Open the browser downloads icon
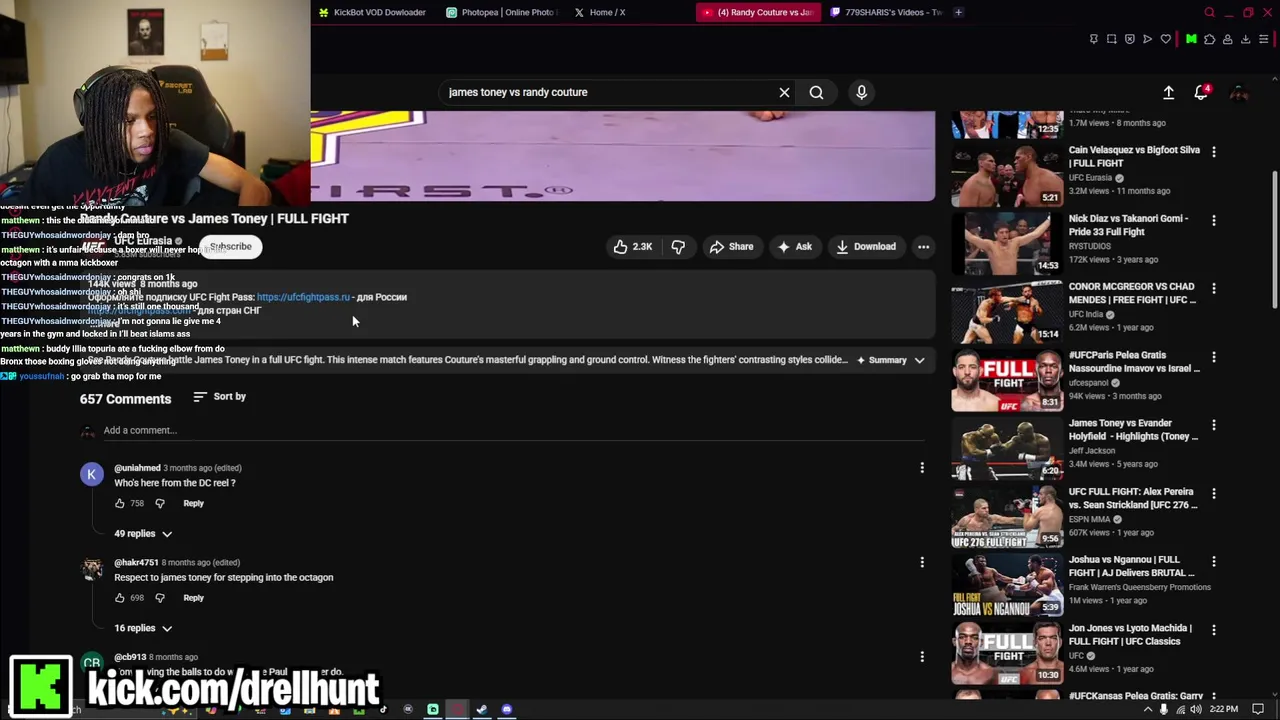1280x720 pixels. coord(1245,39)
